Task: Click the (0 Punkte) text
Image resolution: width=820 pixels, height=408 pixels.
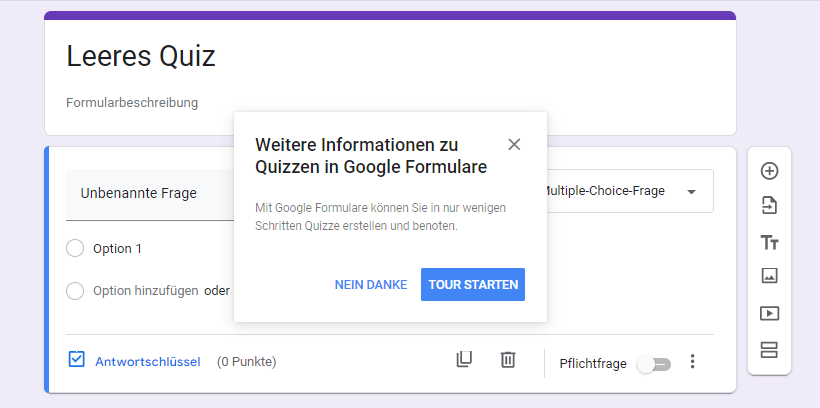Action: point(246,361)
